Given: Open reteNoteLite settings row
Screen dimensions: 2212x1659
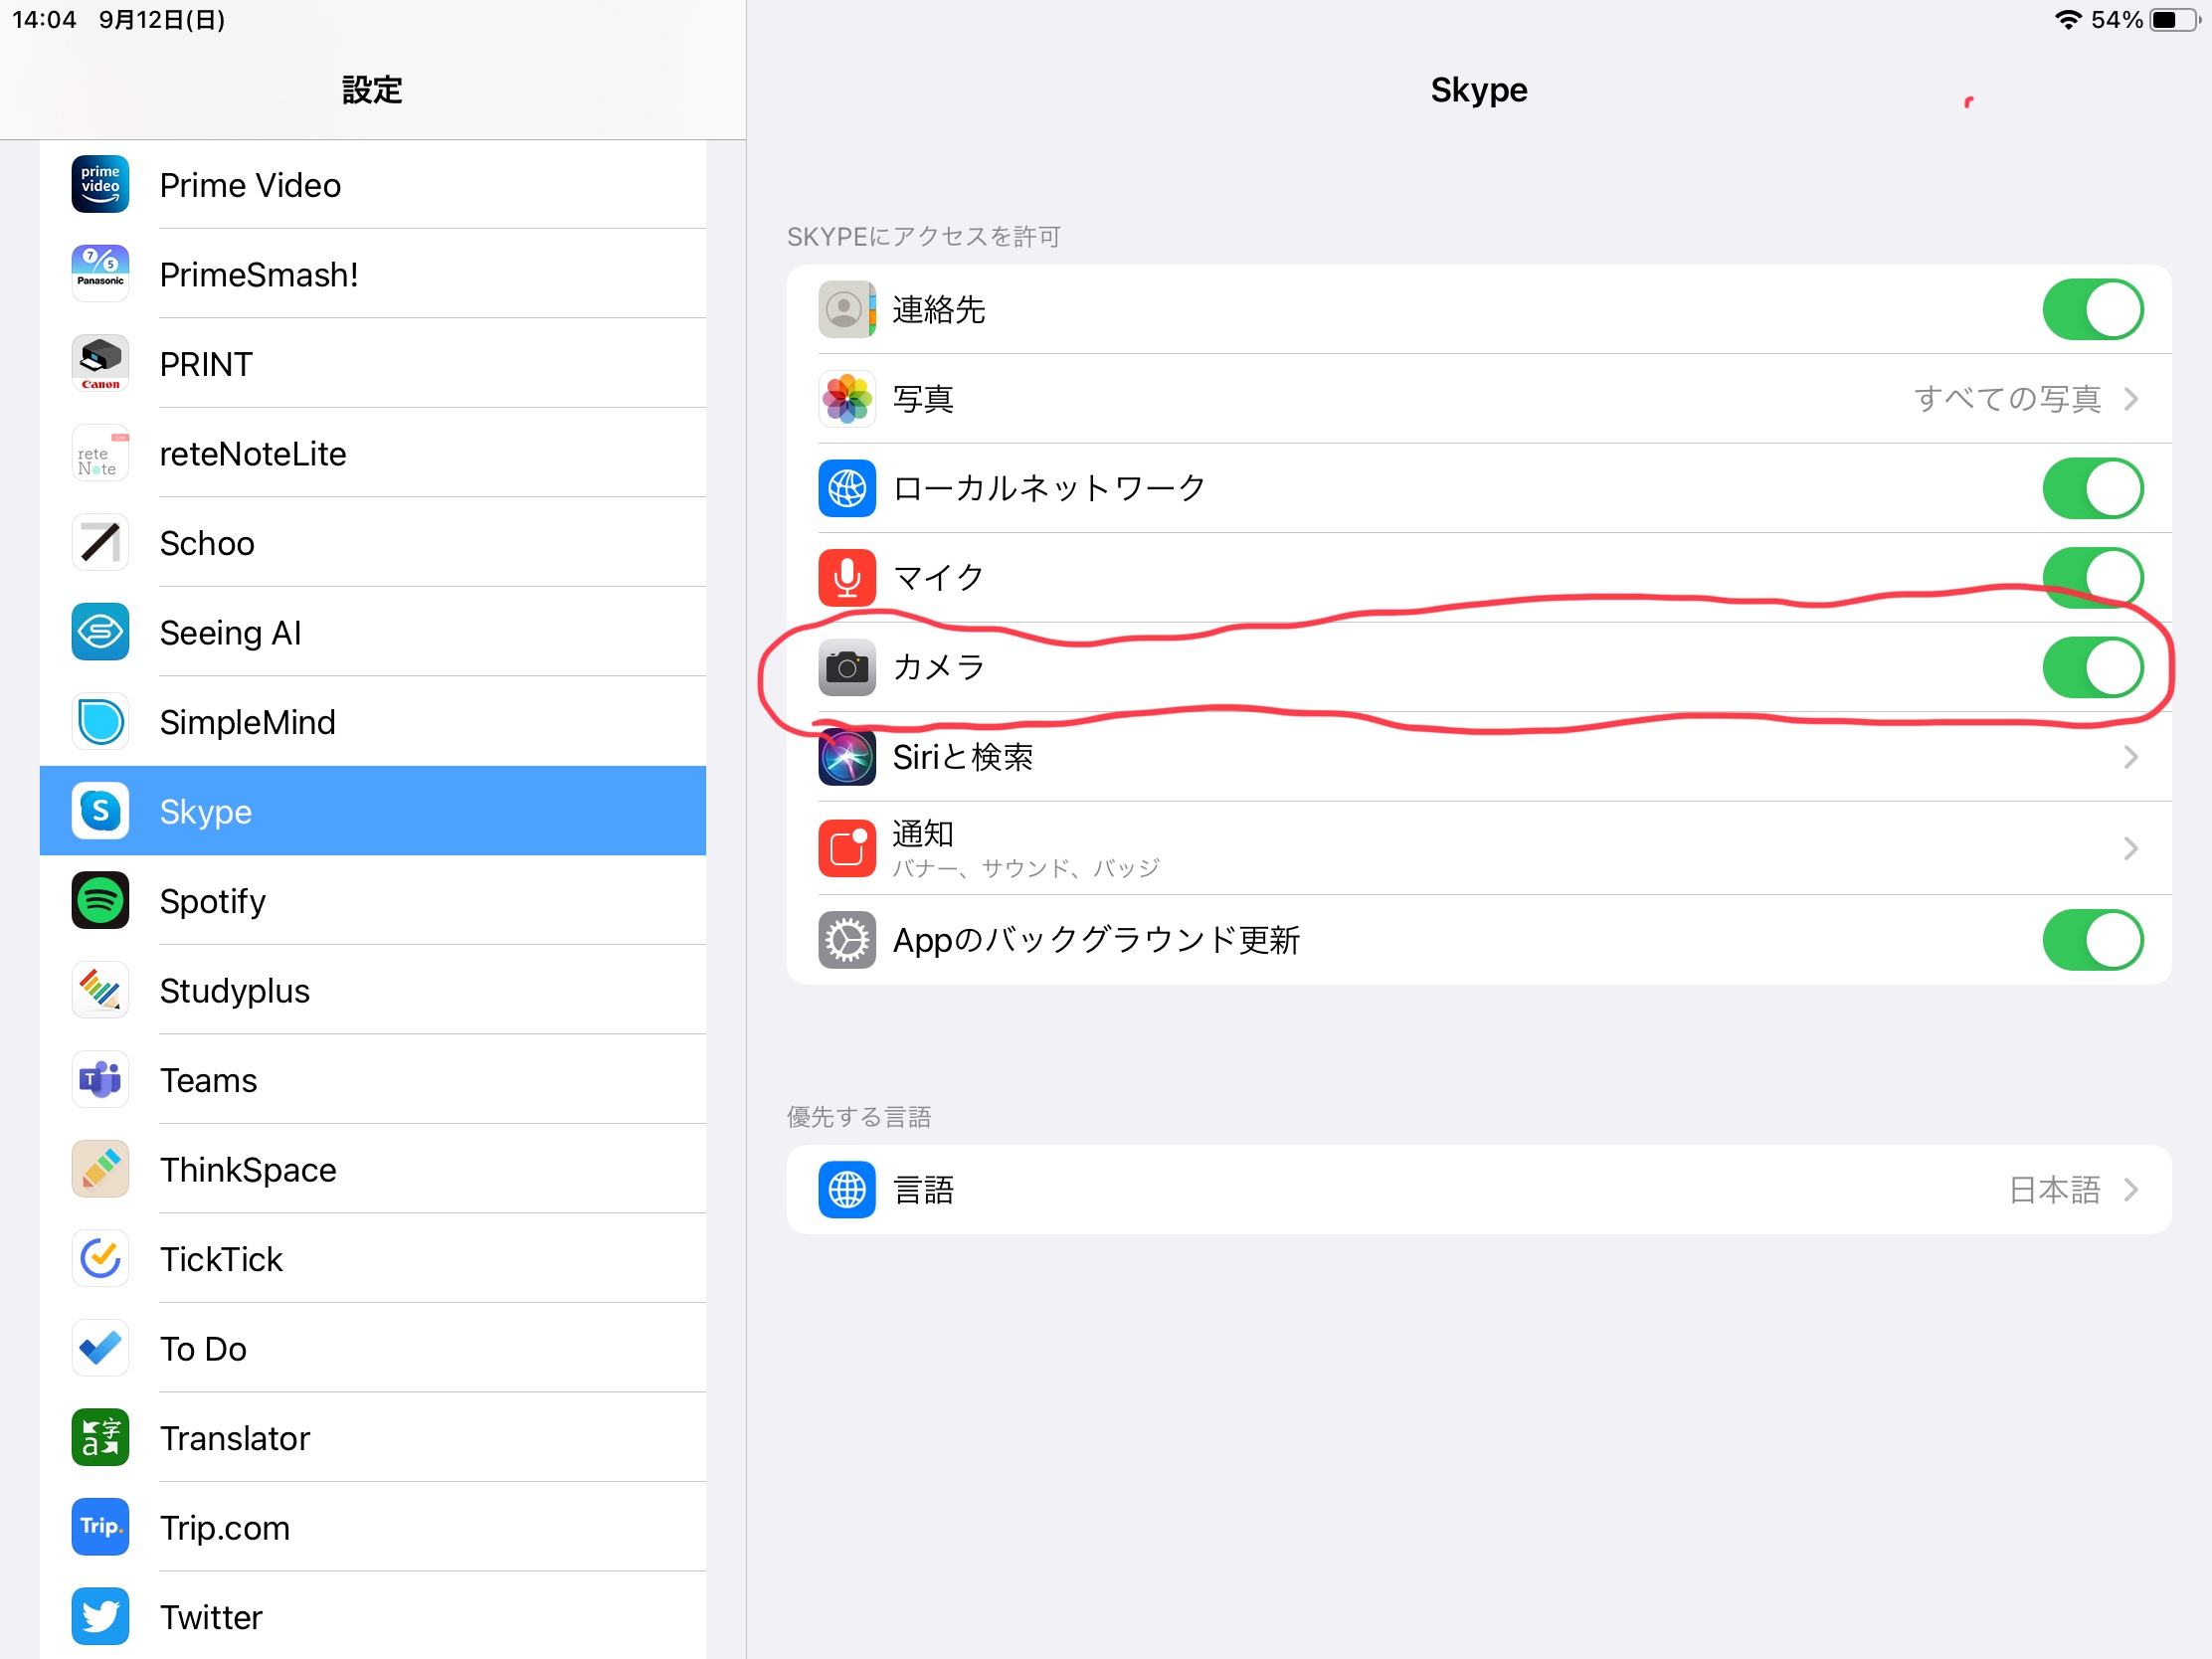Looking at the screenshot, I should pyautogui.click(x=373, y=452).
